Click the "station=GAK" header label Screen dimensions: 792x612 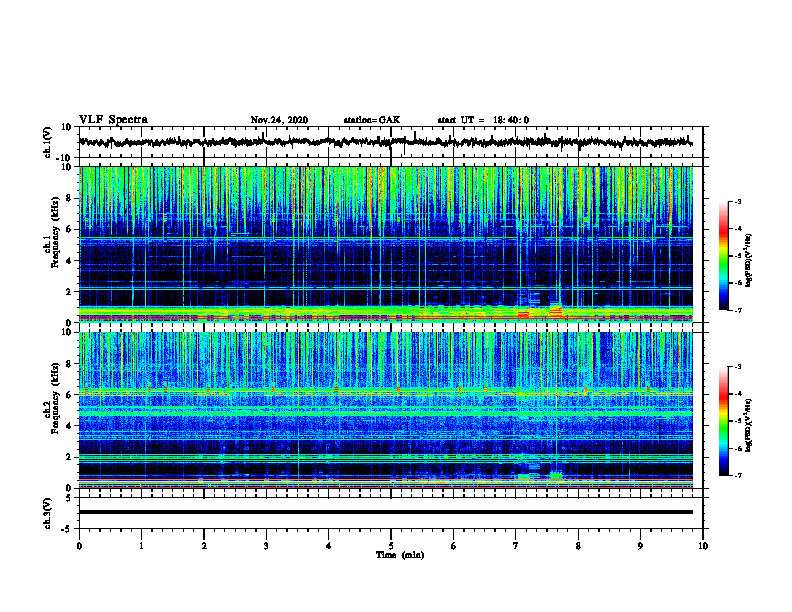click(372, 120)
